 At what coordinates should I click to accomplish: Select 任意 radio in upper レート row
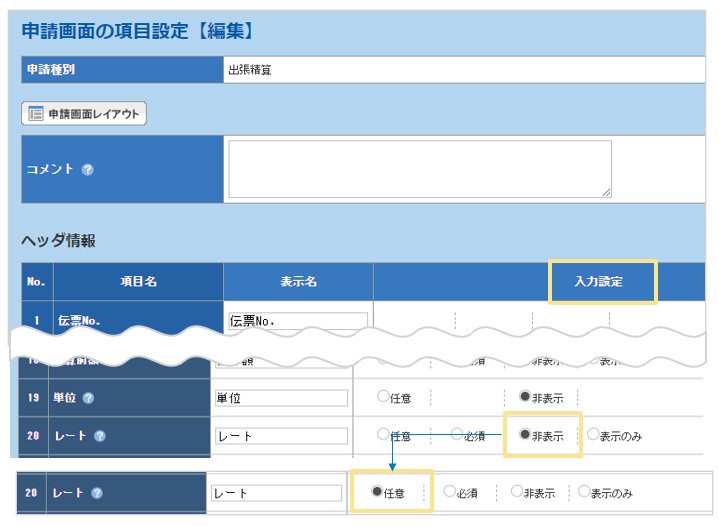[383, 434]
